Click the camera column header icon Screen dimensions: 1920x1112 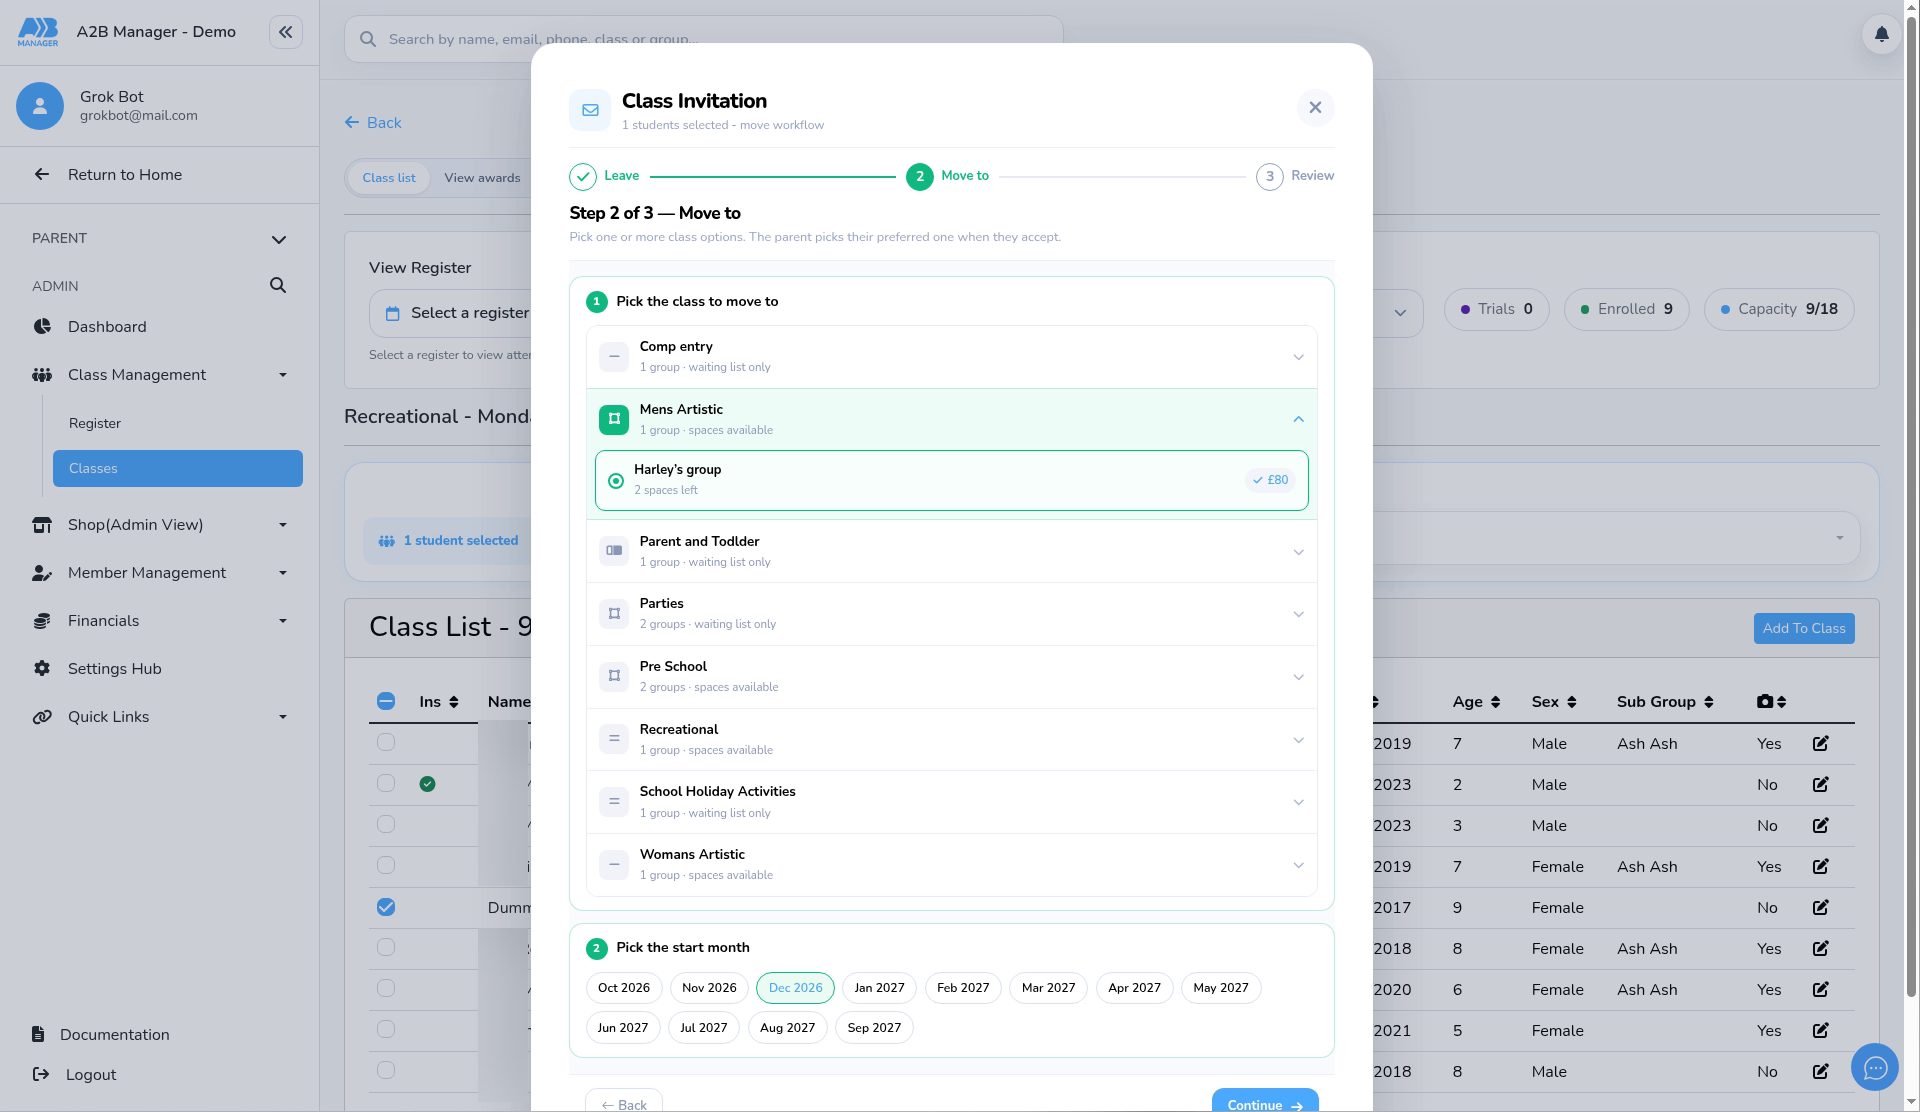pyautogui.click(x=1765, y=702)
